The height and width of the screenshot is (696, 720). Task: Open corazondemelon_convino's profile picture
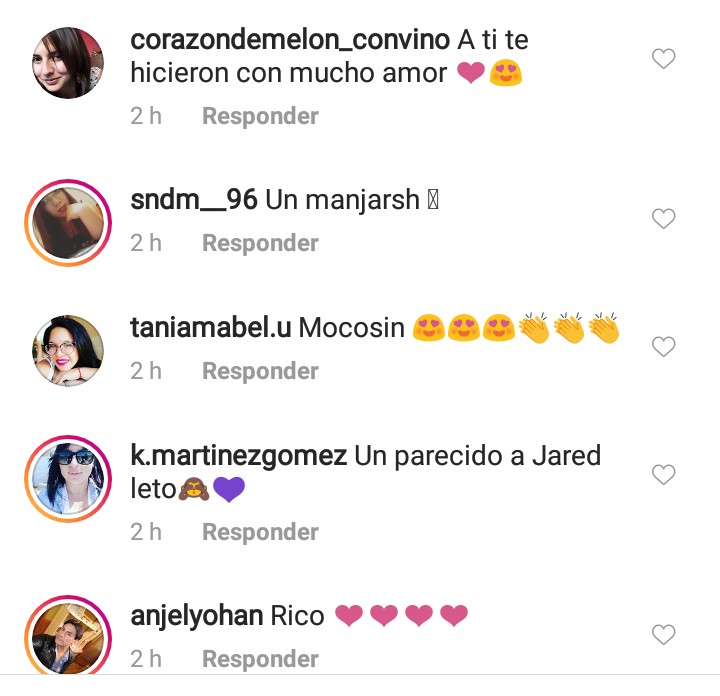(68, 63)
